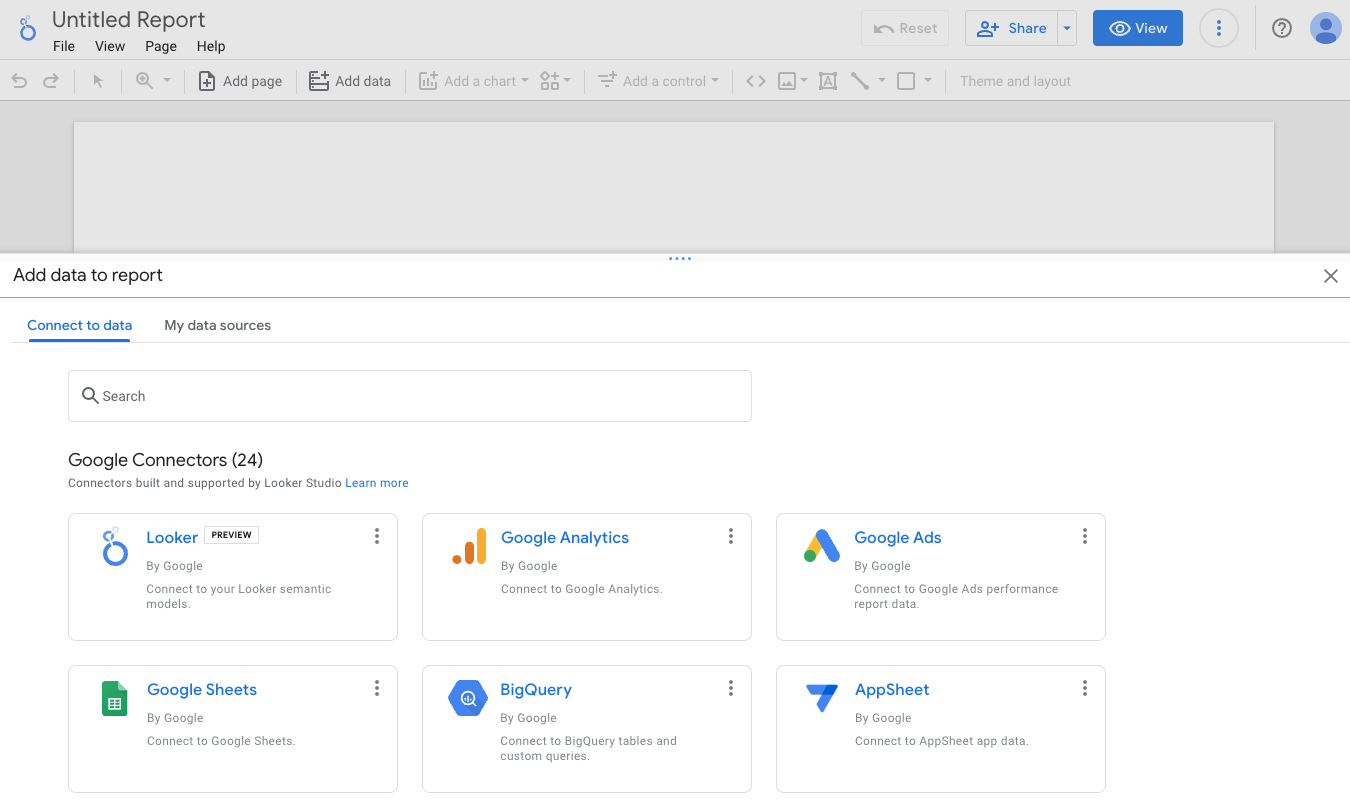Click the Google Analytics bar logo
The height and width of the screenshot is (803, 1350).
click(x=469, y=546)
